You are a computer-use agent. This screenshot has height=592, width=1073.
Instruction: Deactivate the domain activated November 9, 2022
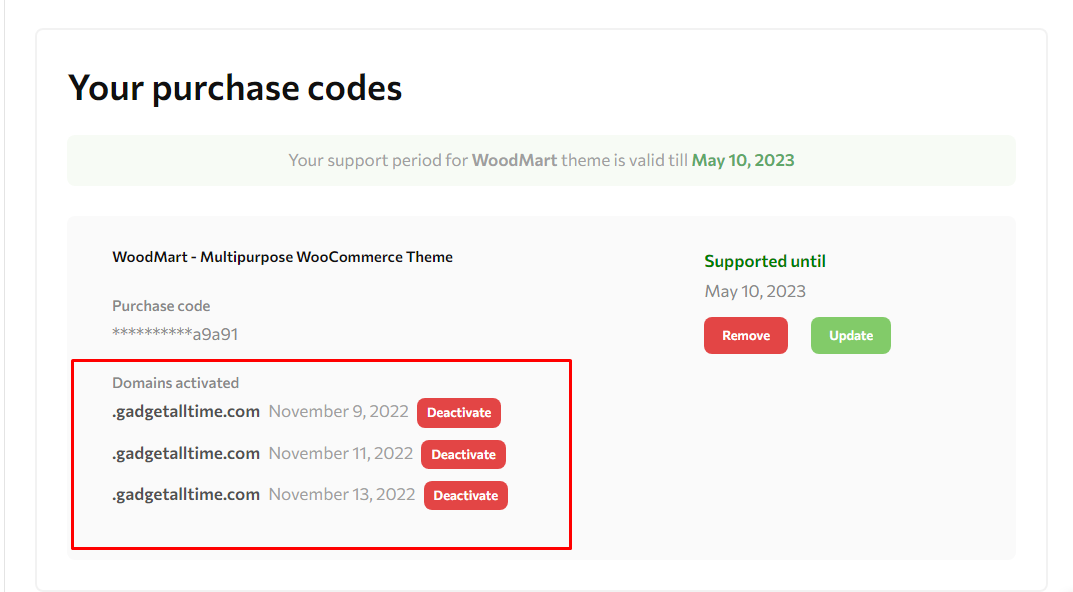458,413
